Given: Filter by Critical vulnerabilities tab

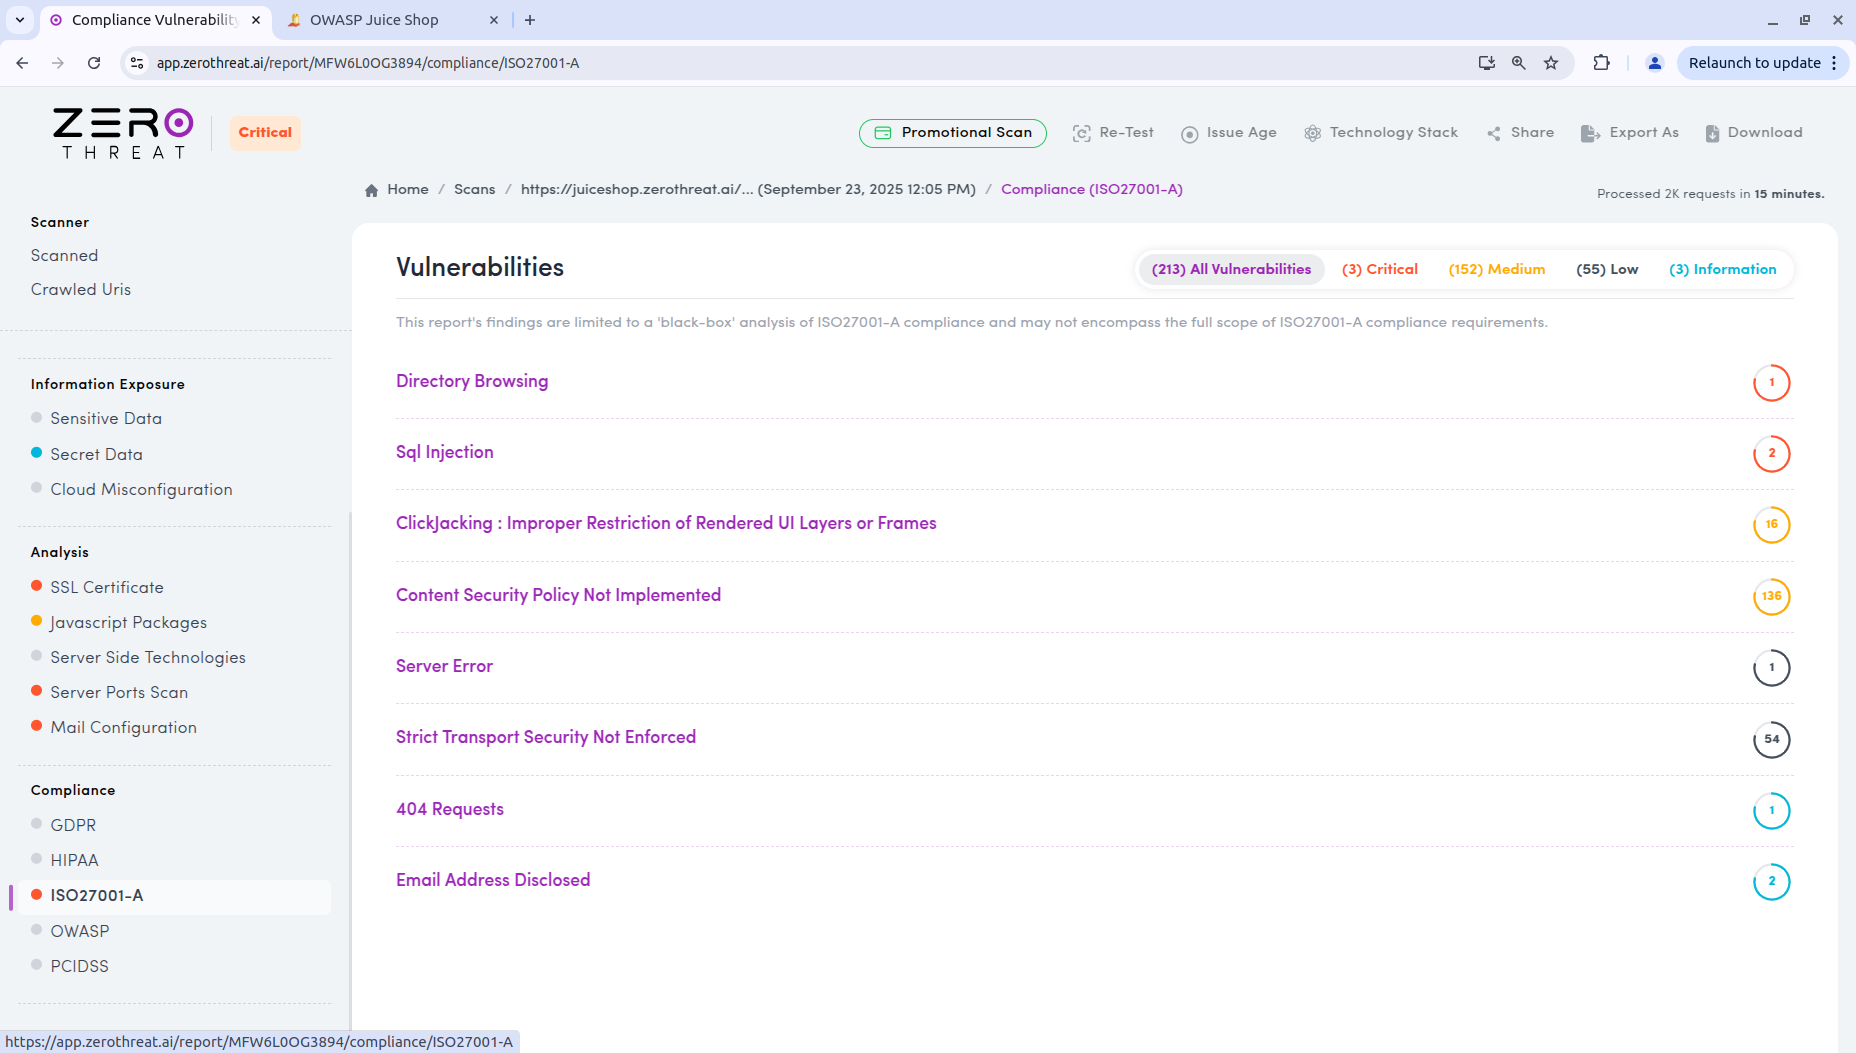Looking at the screenshot, I should tap(1379, 269).
